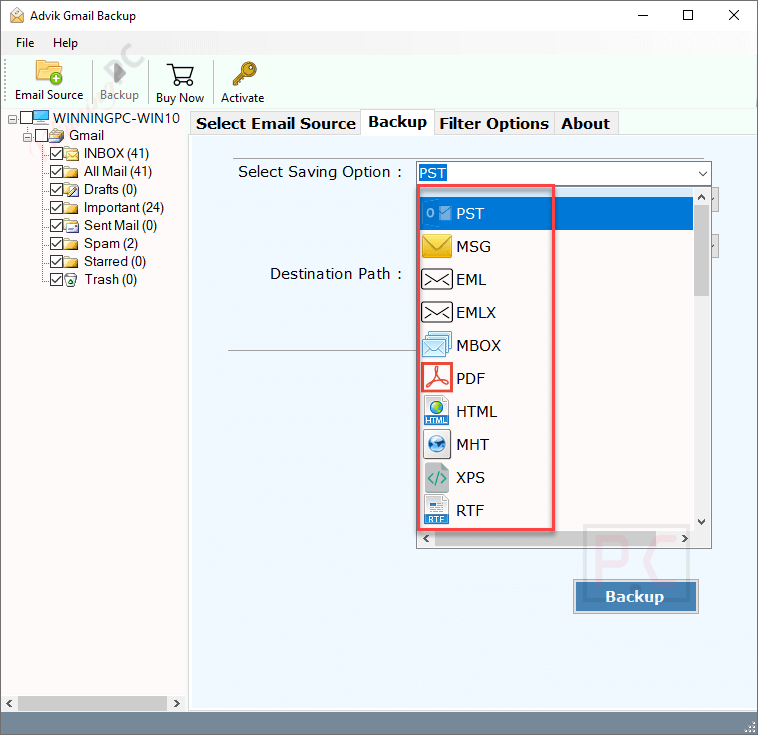
Task: Select the MHT browser icon
Action: pyautogui.click(x=437, y=443)
